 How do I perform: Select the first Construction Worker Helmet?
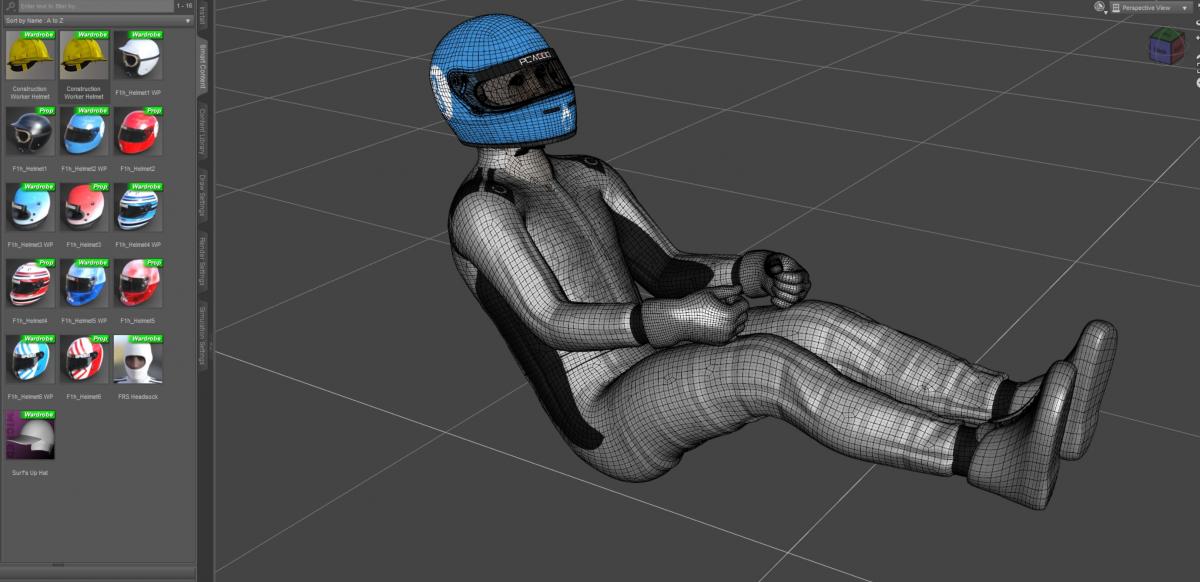30,57
